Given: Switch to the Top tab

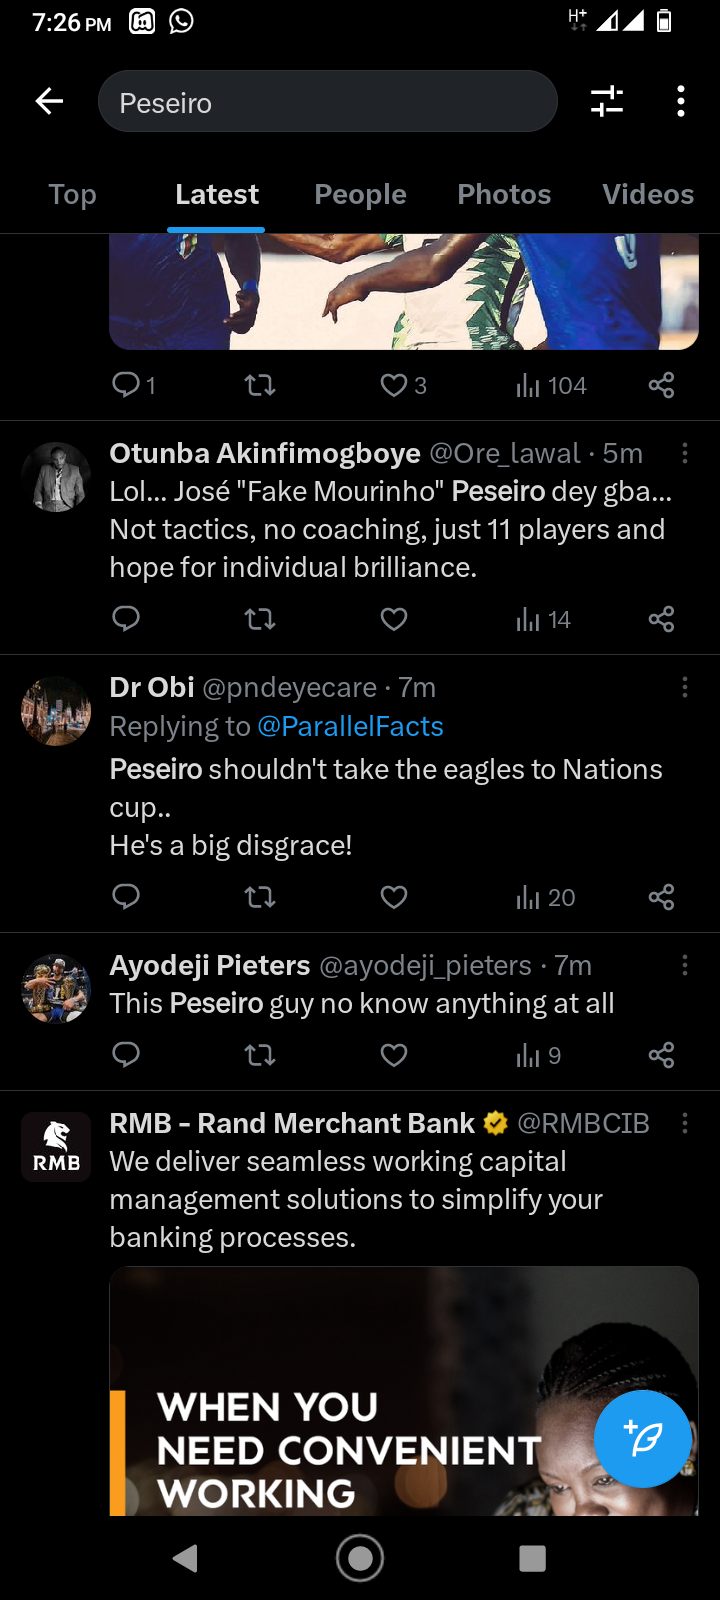Looking at the screenshot, I should [72, 194].
